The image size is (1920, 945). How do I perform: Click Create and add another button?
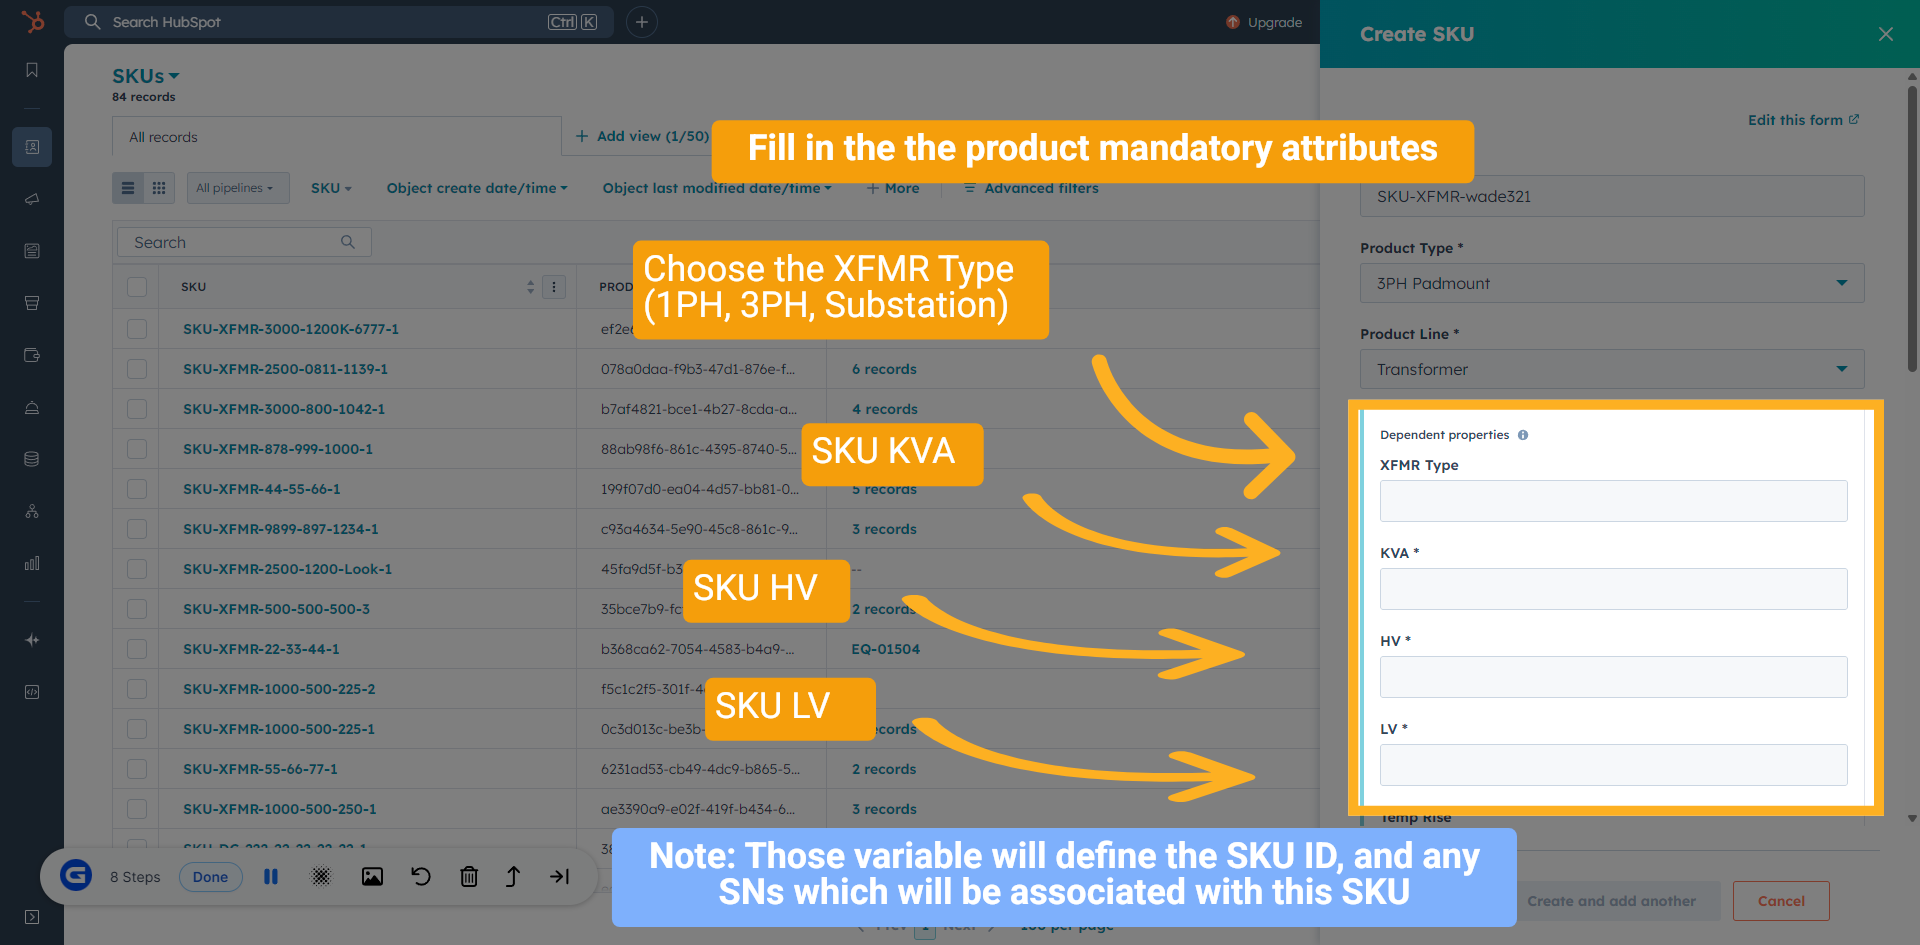tap(1611, 901)
